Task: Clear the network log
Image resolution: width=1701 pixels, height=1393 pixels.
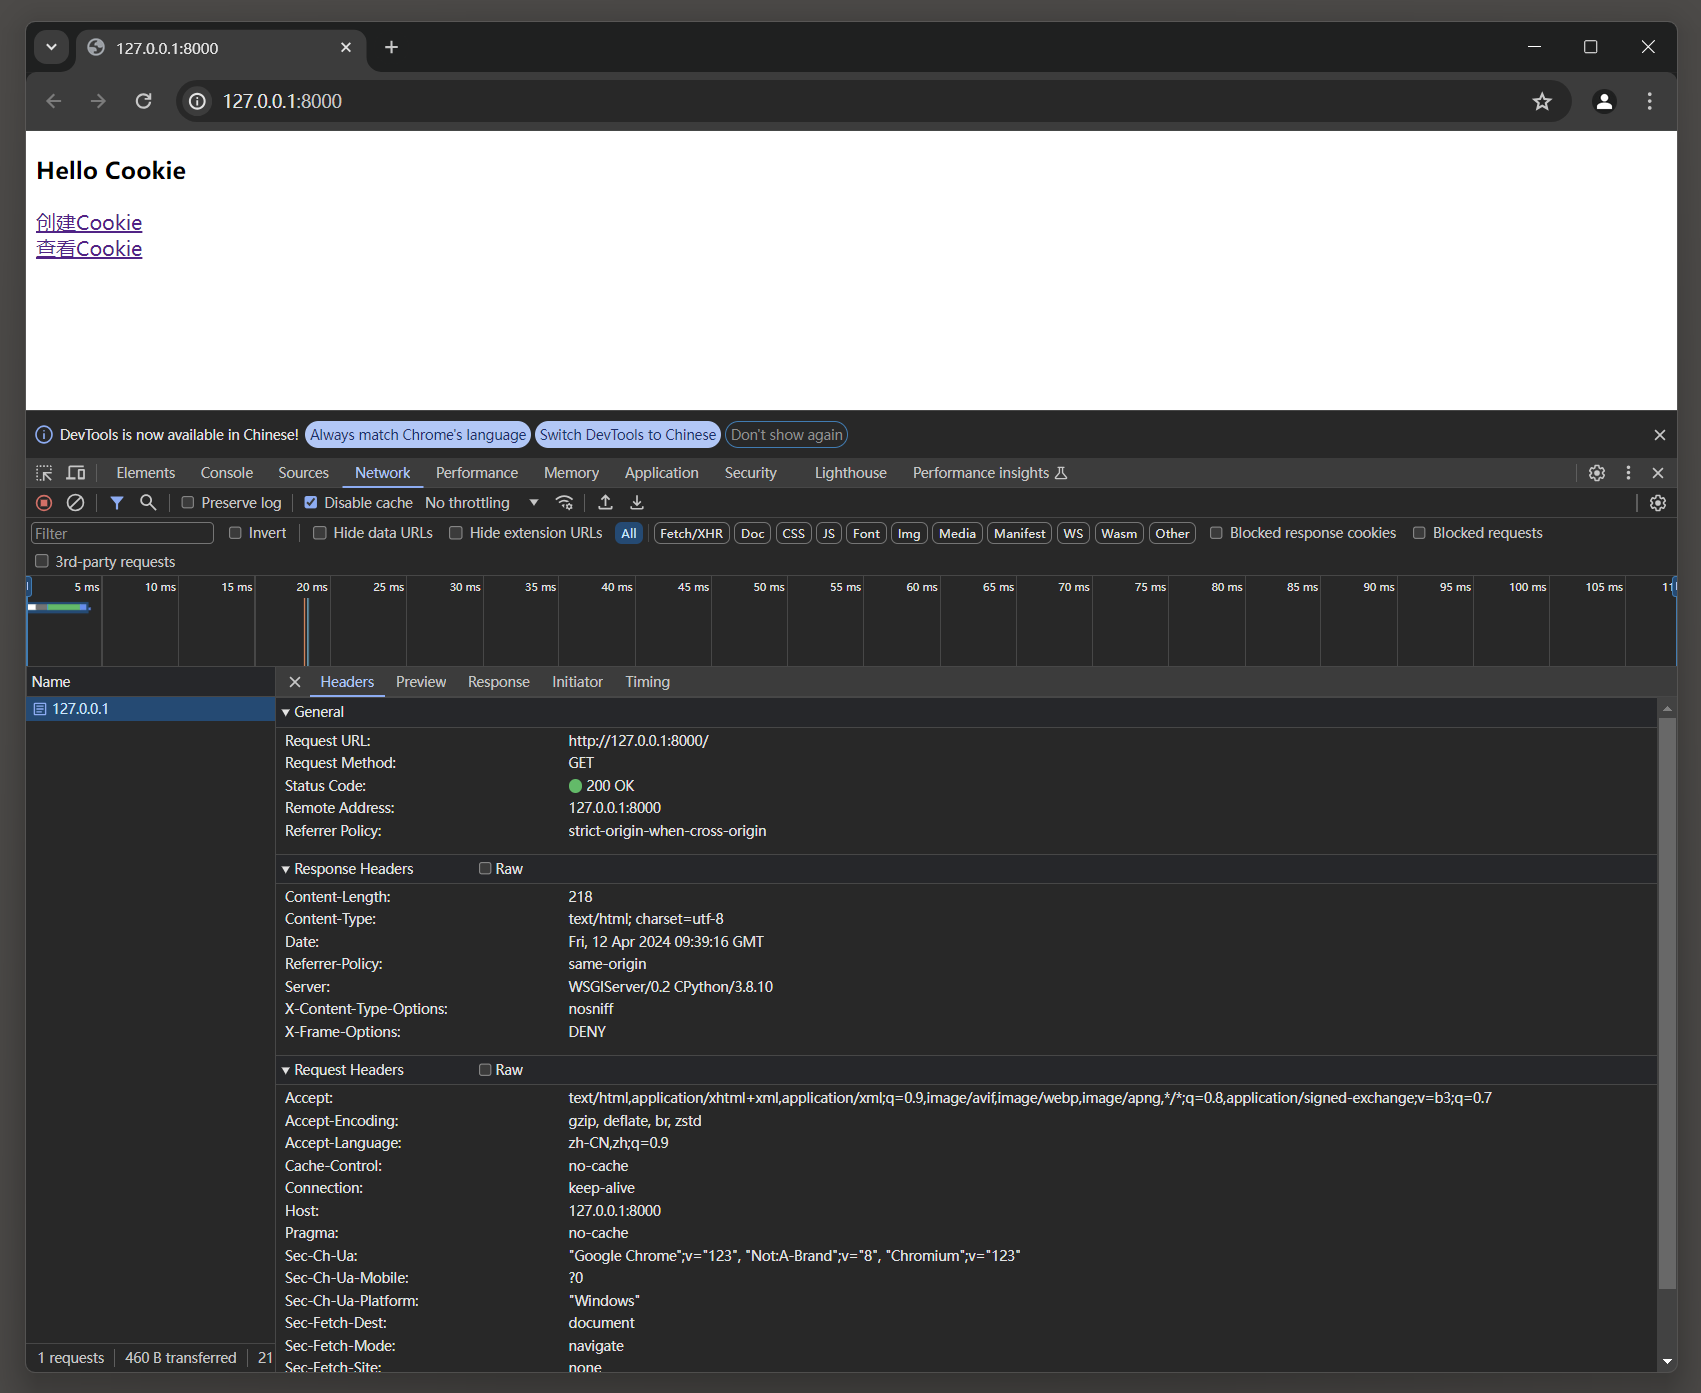Action: (75, 503)
